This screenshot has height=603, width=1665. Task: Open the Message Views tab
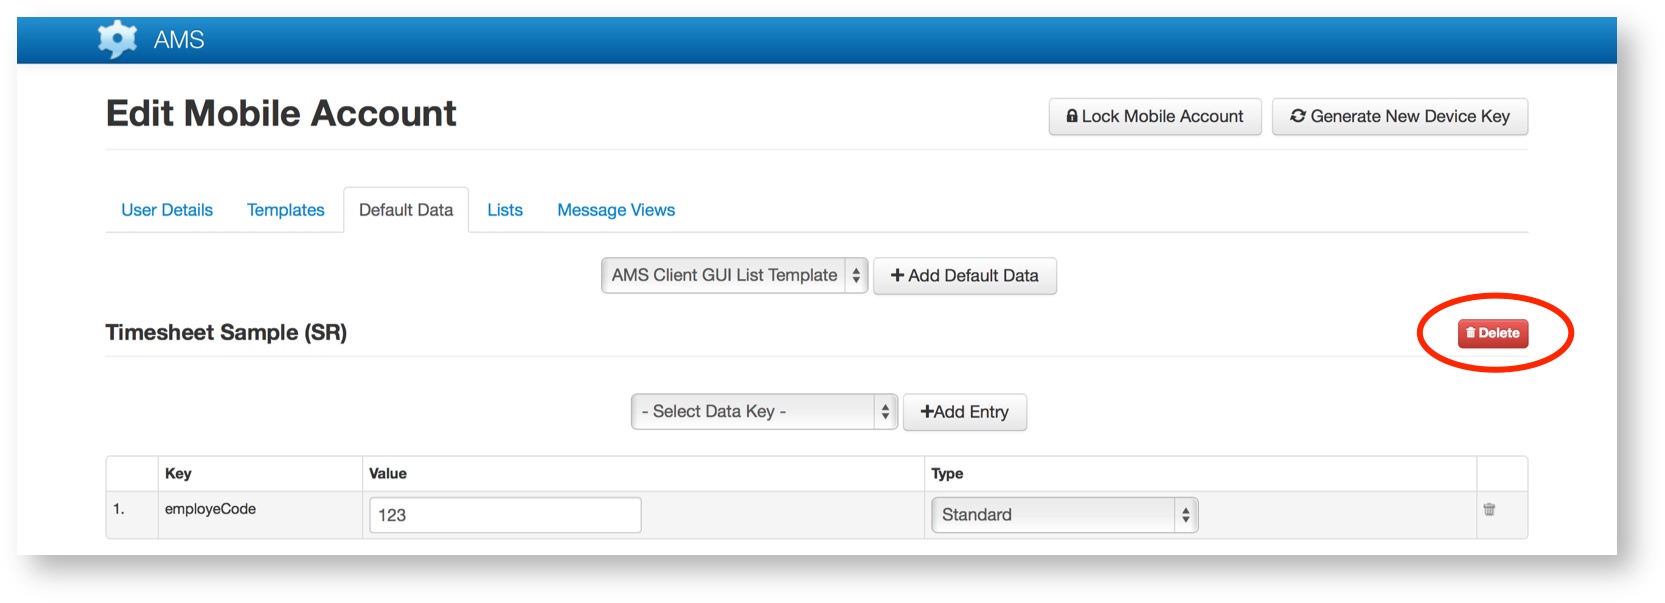click(x=616, y=210)
